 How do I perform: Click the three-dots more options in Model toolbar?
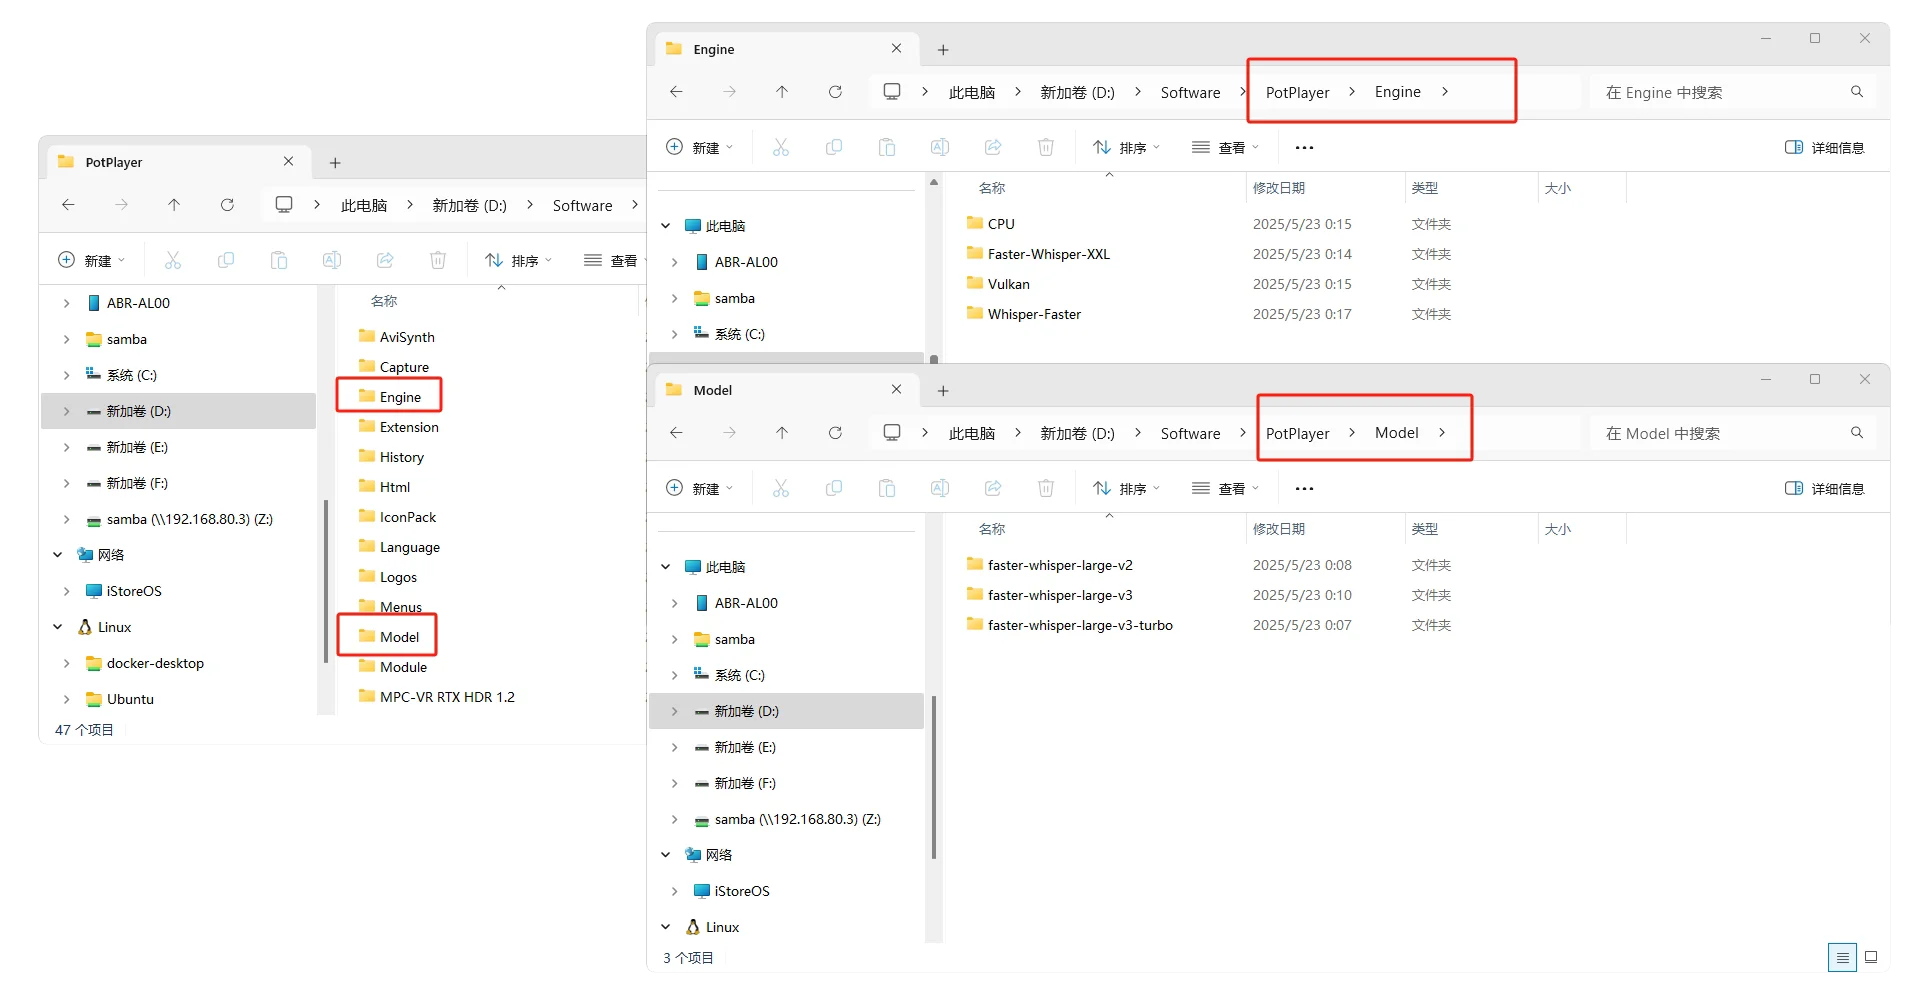tap(1304, 489)
